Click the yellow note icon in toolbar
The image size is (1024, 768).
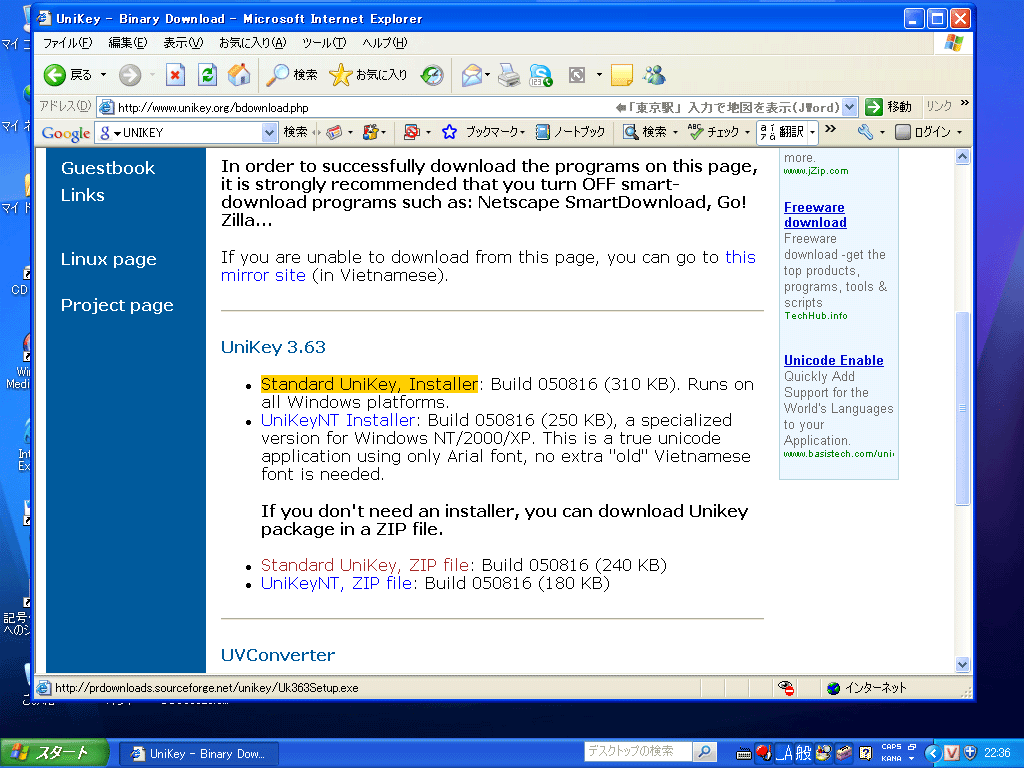621,75
